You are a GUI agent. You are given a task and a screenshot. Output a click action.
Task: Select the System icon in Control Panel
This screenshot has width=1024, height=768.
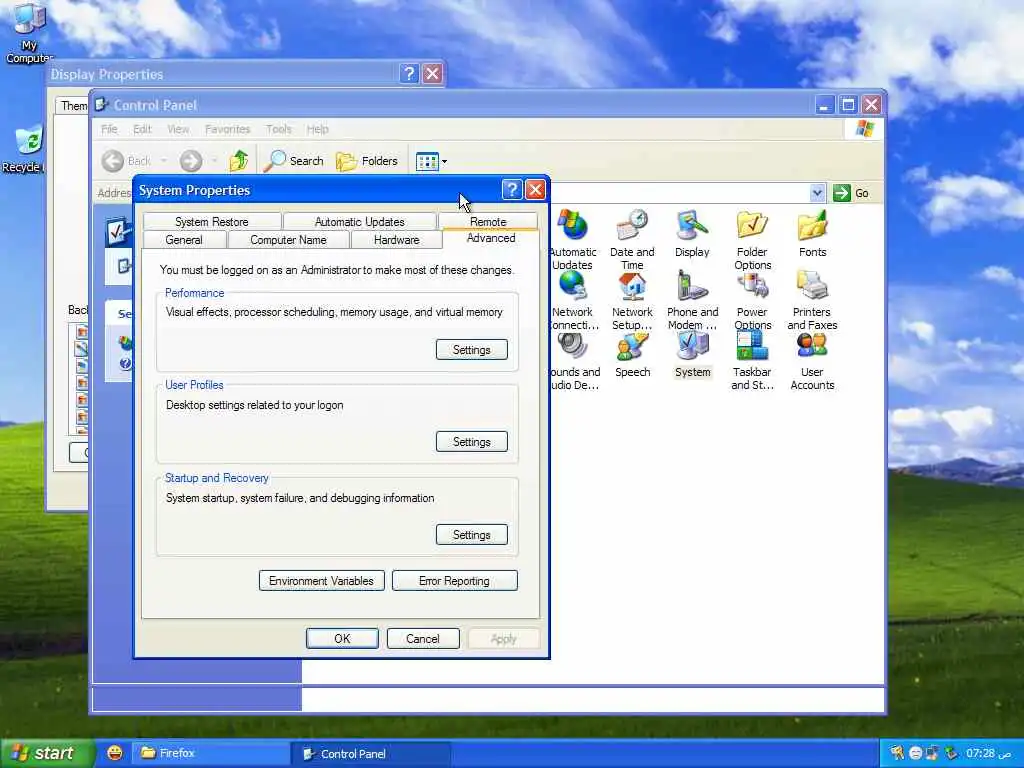692,355
